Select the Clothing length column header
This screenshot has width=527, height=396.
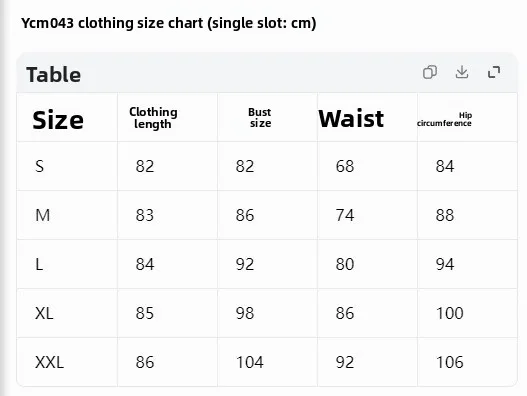click(x=153, y=118)
